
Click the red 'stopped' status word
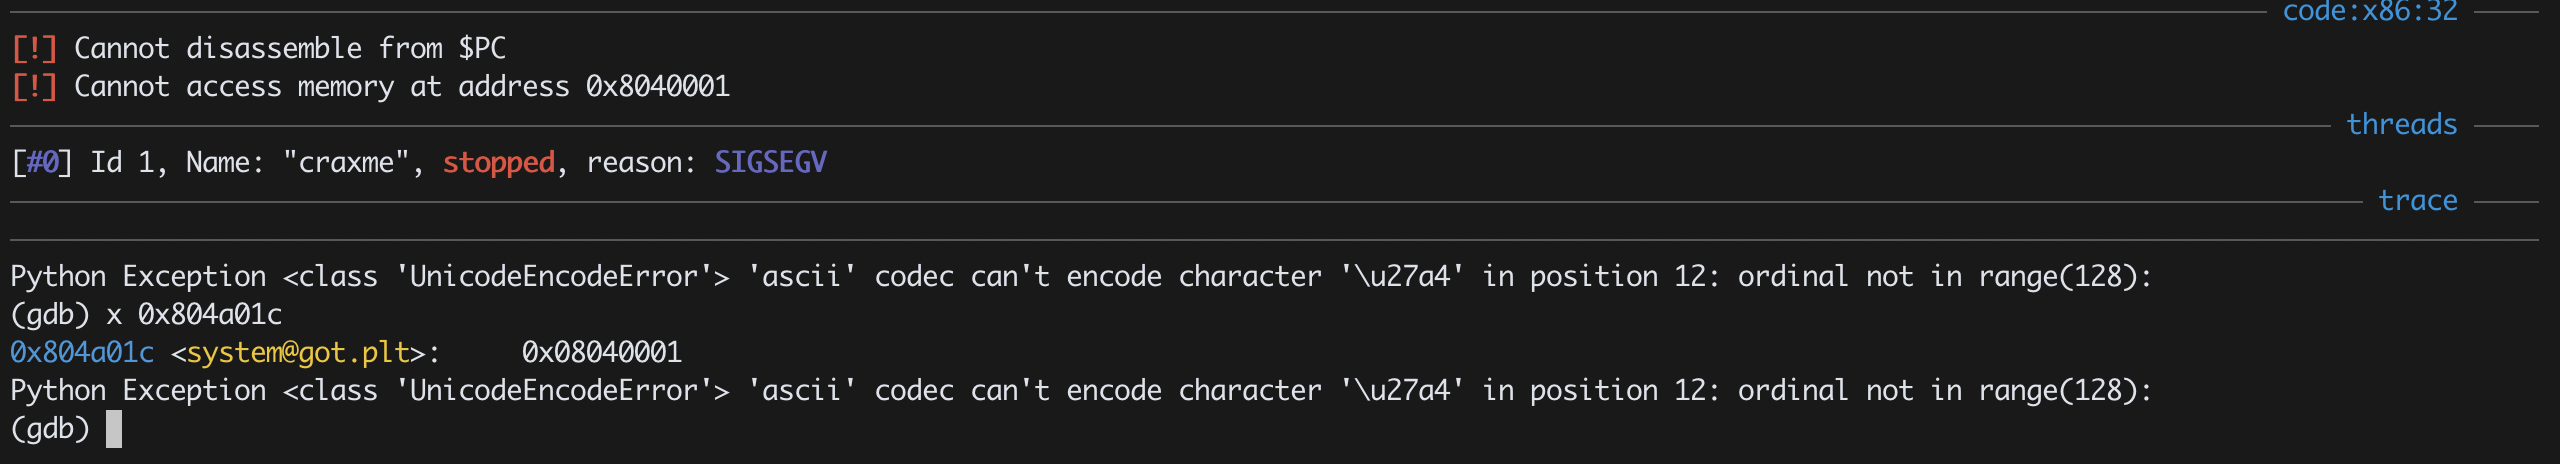498,162
